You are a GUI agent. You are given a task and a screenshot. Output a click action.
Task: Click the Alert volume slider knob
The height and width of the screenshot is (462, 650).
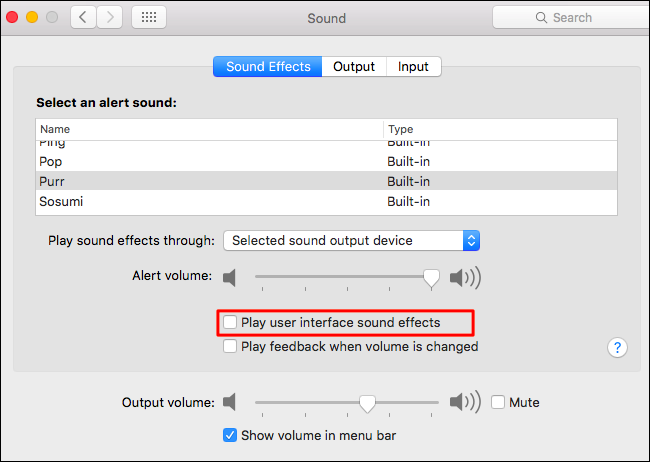431,277
